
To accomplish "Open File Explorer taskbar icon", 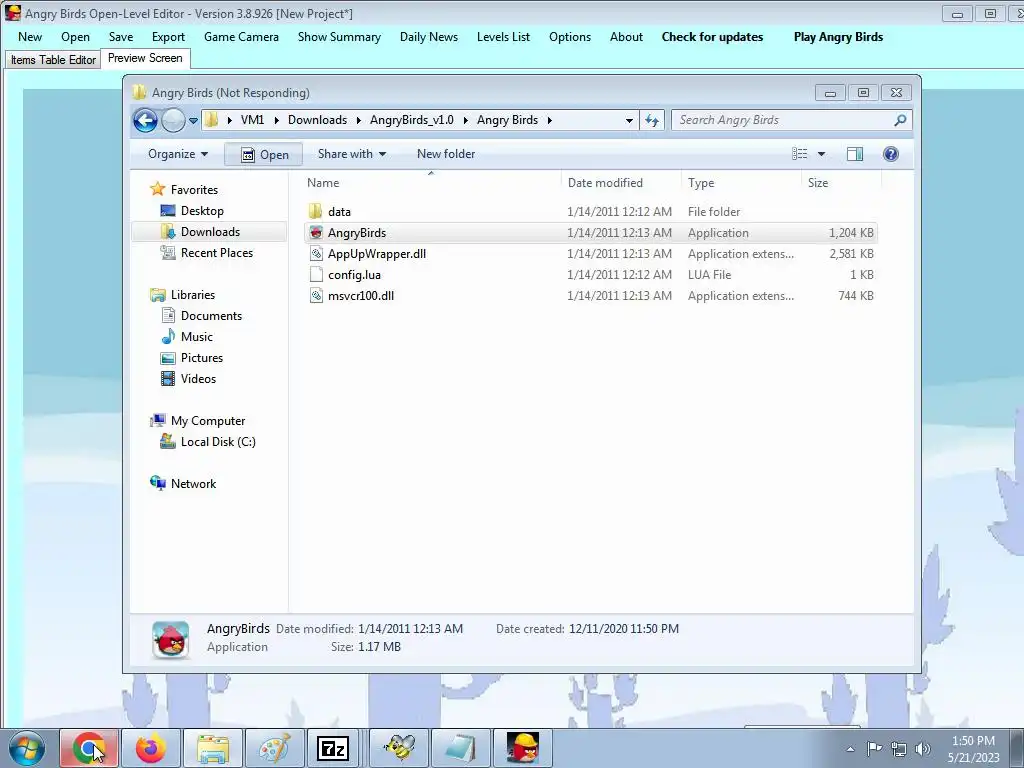I will click(213, 748).
